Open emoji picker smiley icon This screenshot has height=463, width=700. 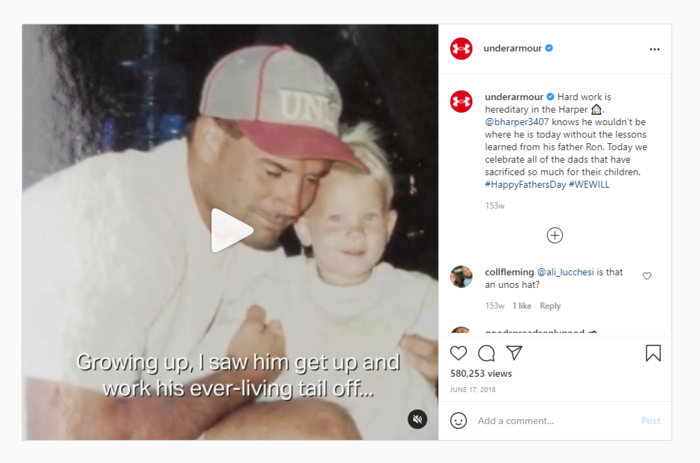[x=458, y=421]
